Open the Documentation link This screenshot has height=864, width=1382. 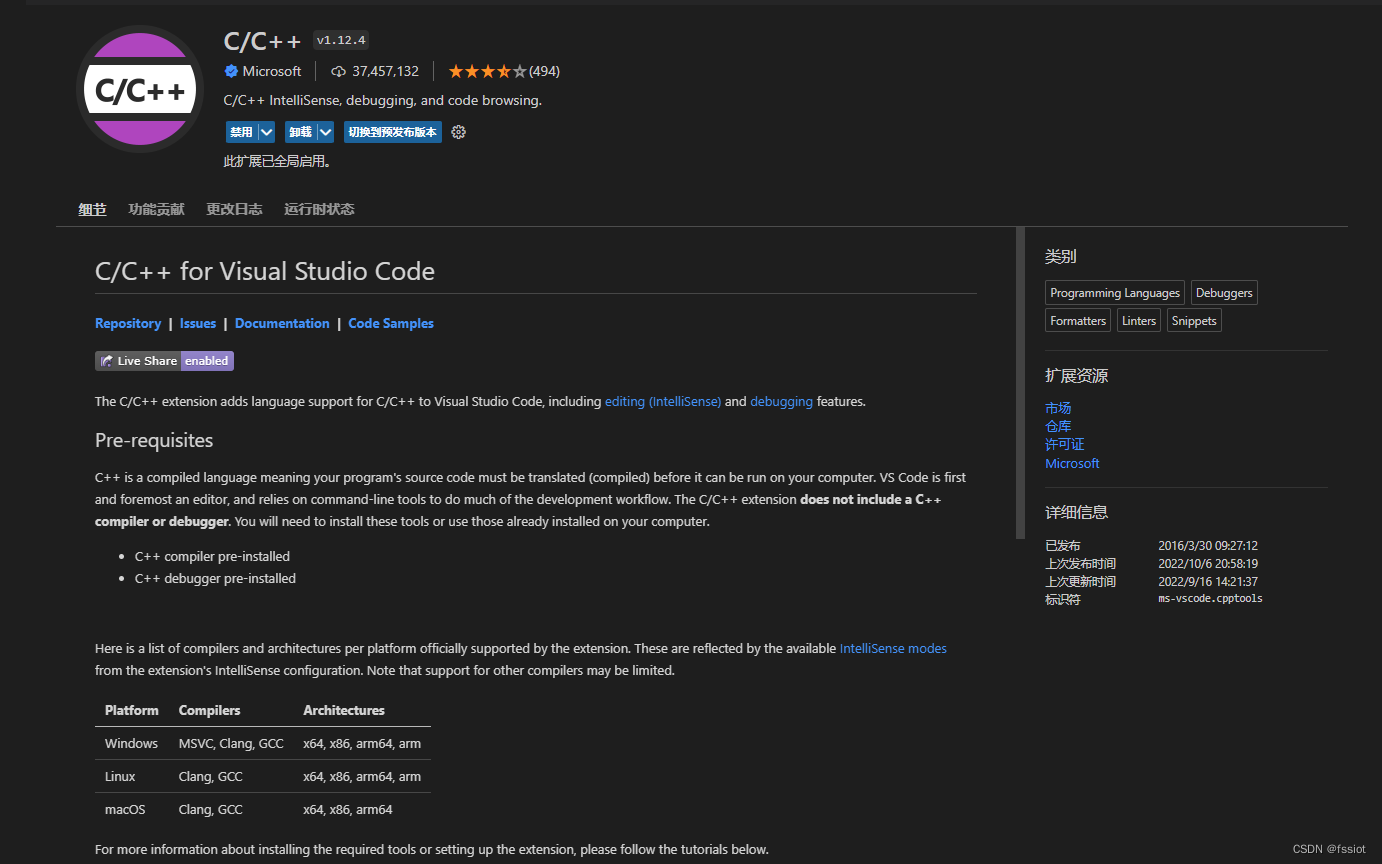click(282, 323)
